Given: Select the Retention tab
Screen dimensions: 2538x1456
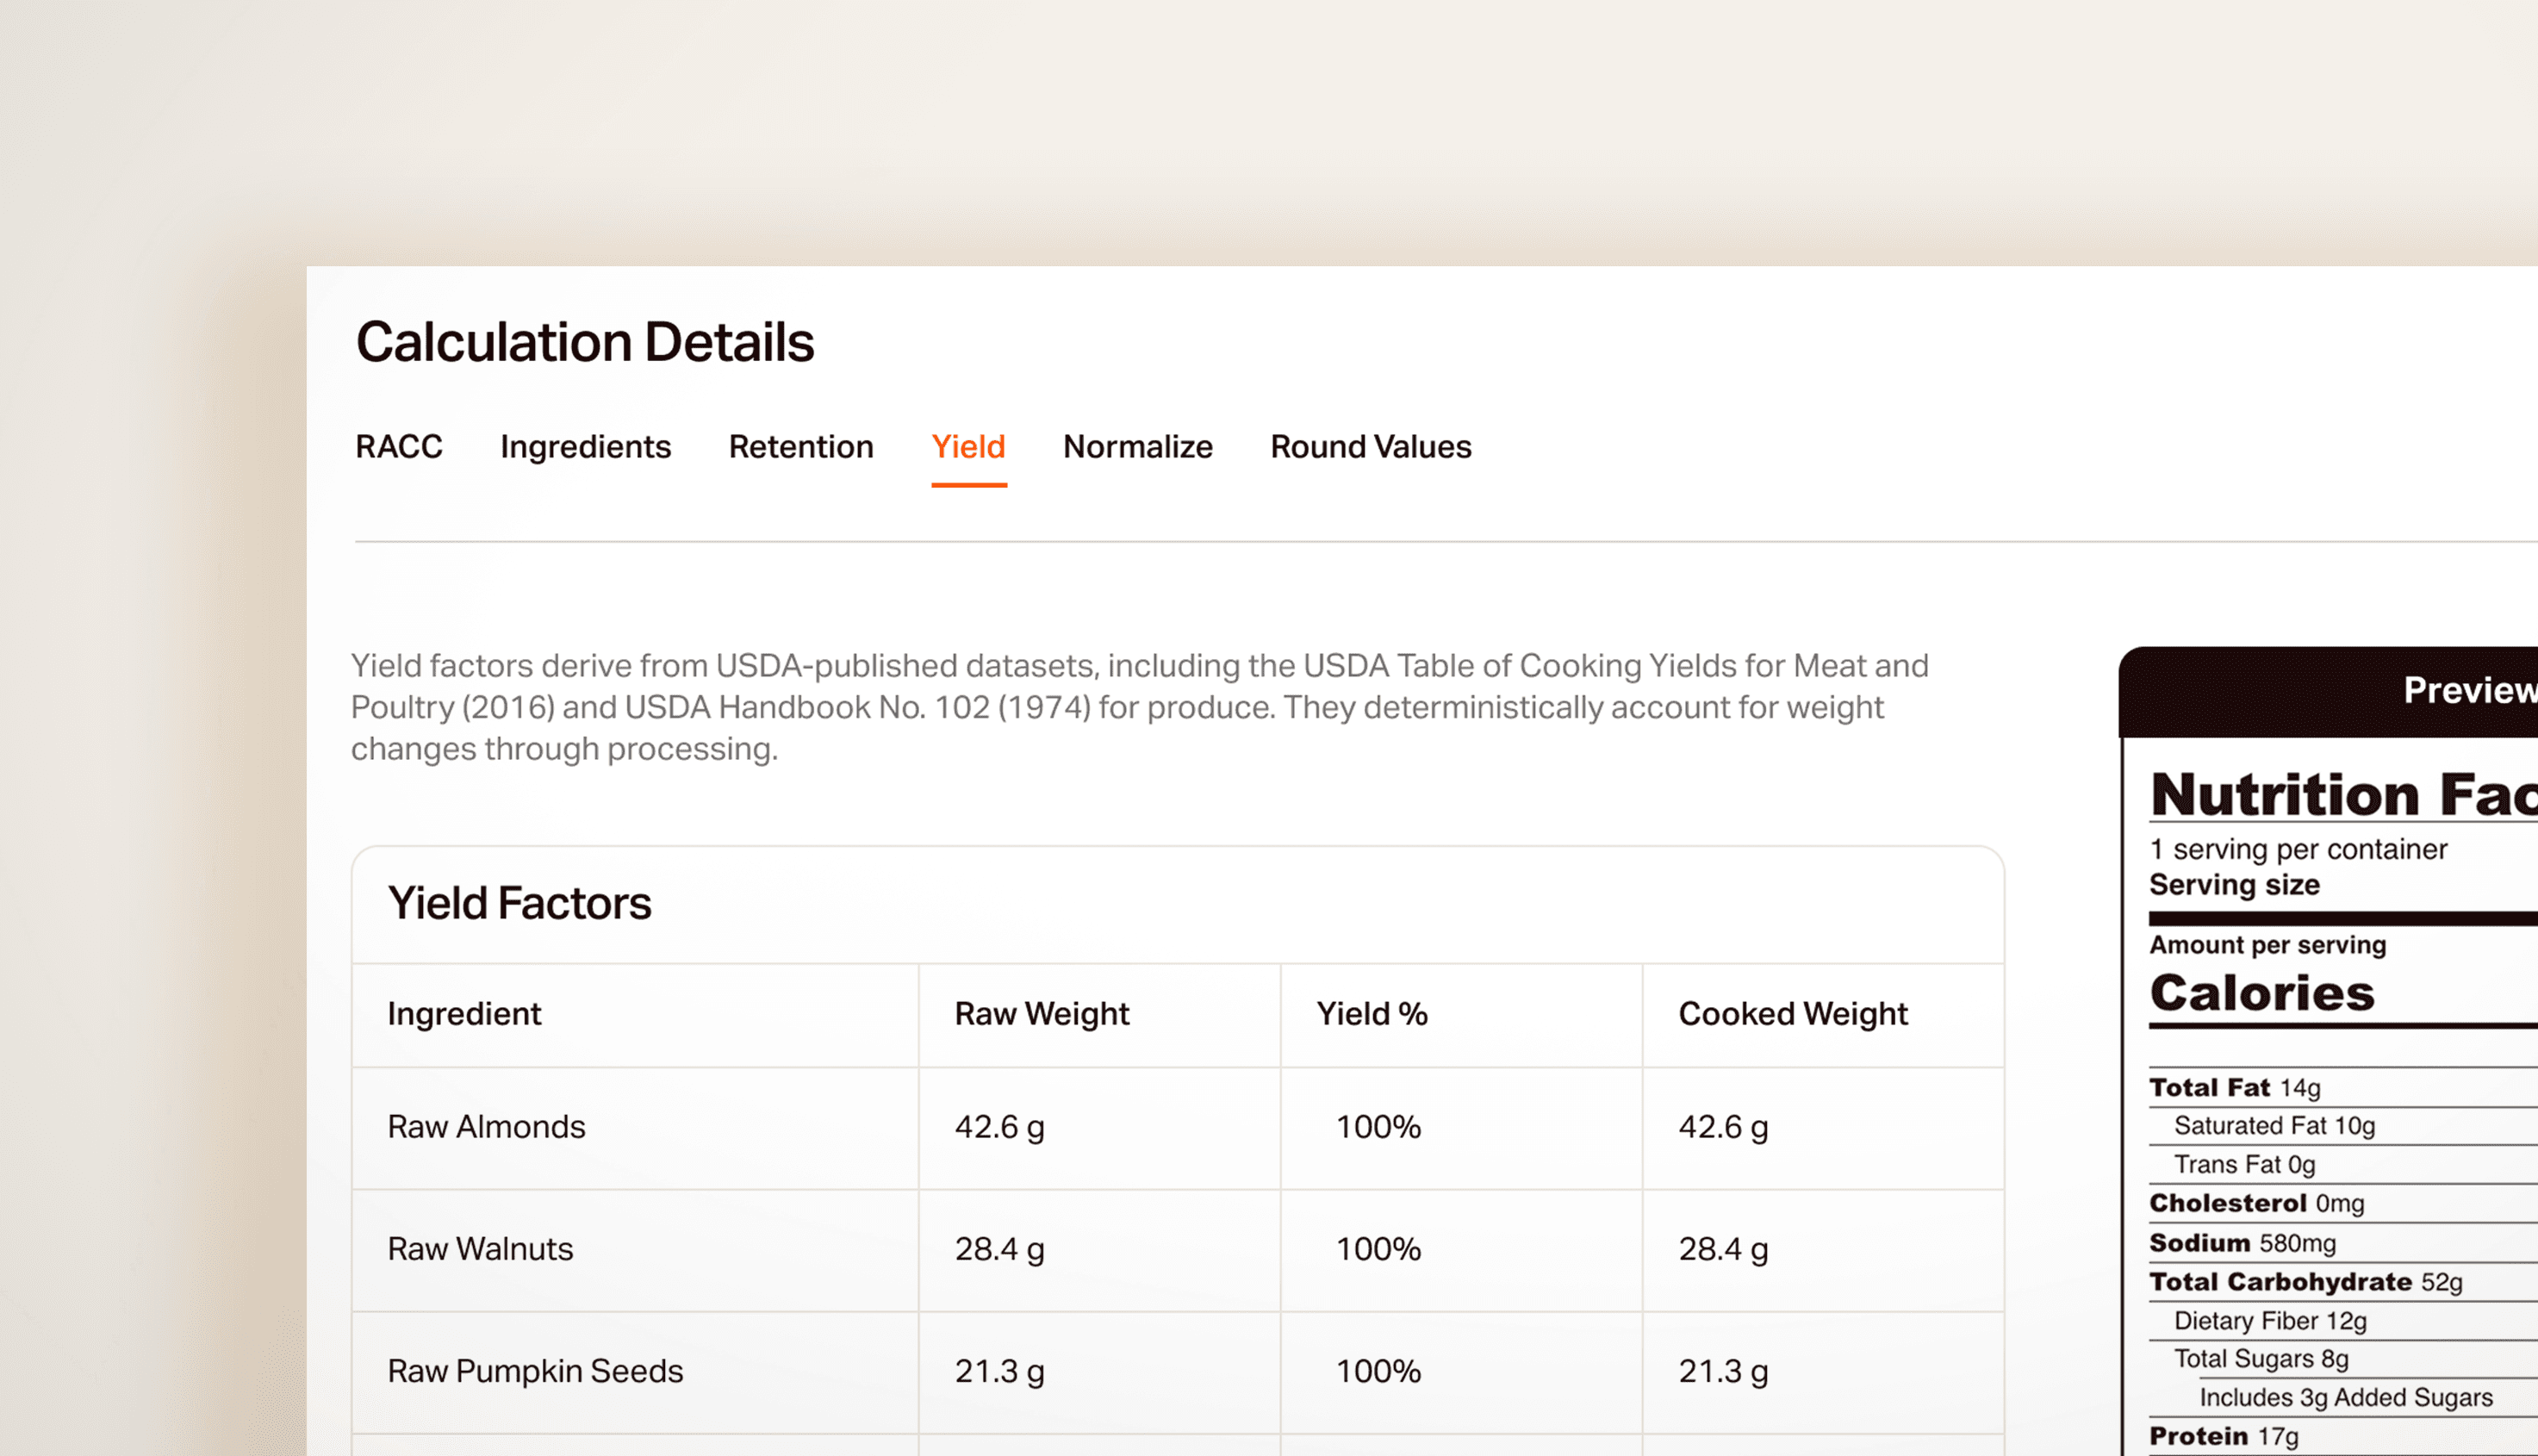Looking at the screenshot, I should pos(800,446).
